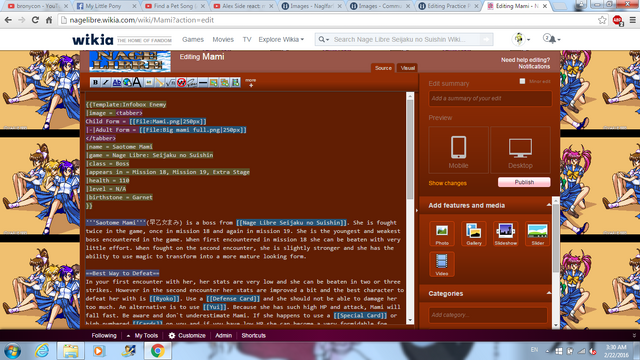
Task: Insert signature toolbar icon
Action: click(x=192, y=82)
